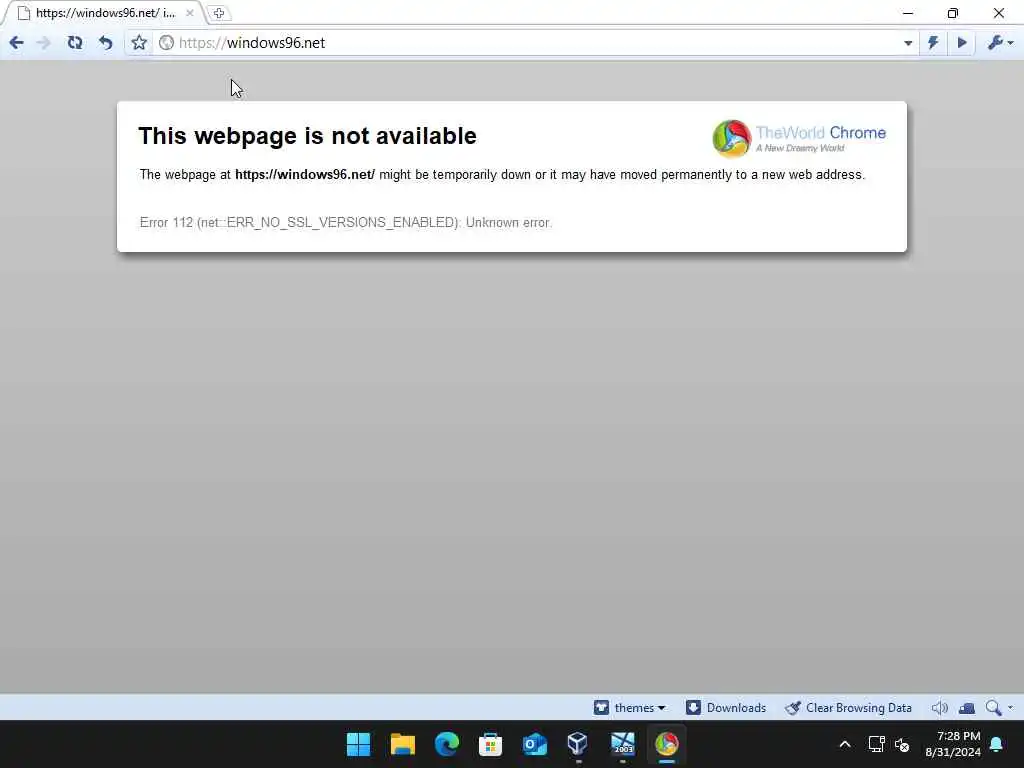Image resolution: width=1024 pixels, height=768 pixels.
Task: Click the forward navigation arrow
Action: (x=44, y=43)
